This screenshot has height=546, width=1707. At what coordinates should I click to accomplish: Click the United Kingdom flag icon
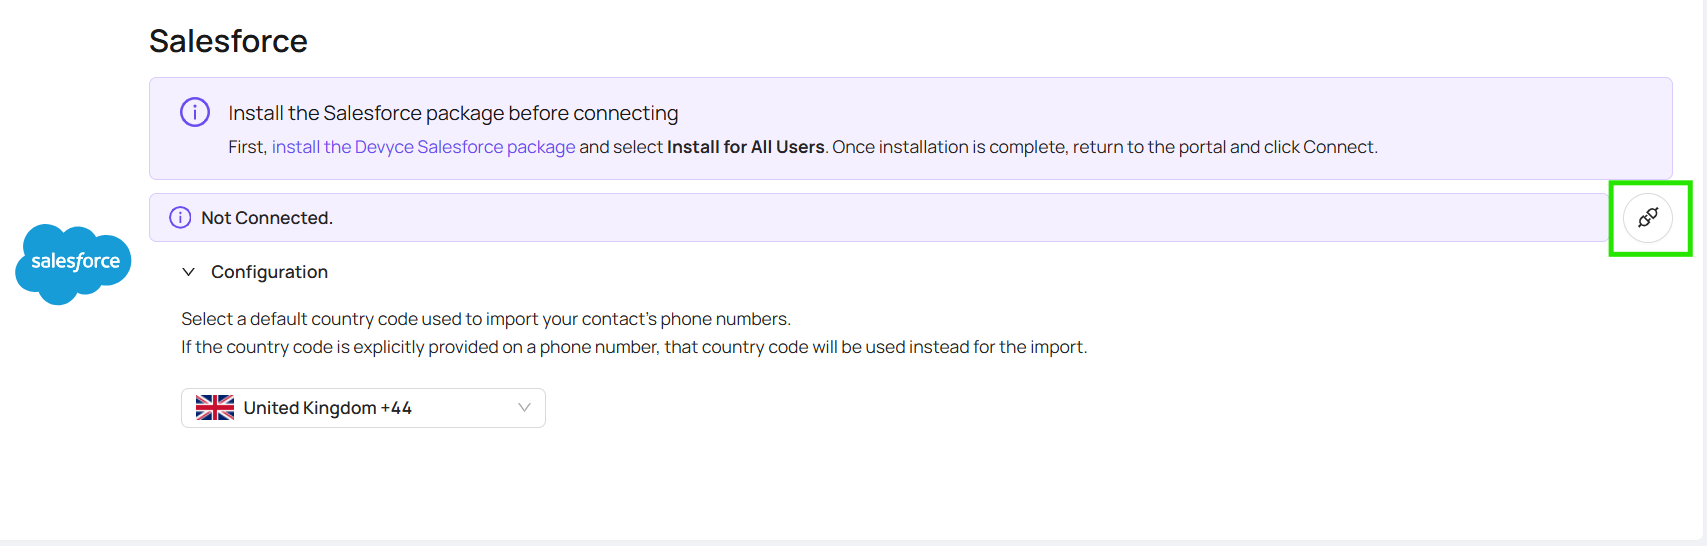(215, 408)
